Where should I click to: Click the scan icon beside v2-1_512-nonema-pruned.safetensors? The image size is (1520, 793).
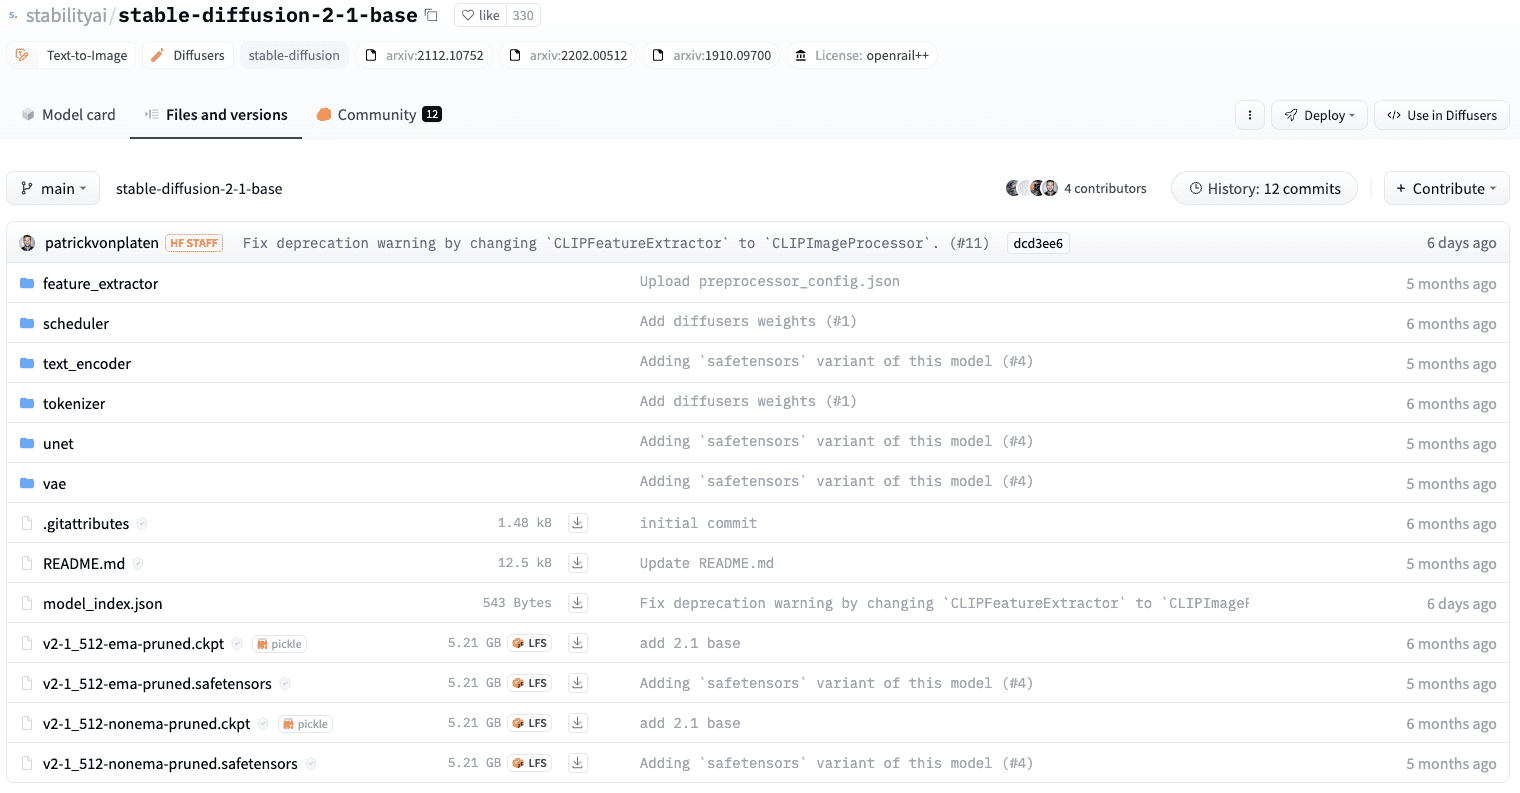tap(311, 764)
